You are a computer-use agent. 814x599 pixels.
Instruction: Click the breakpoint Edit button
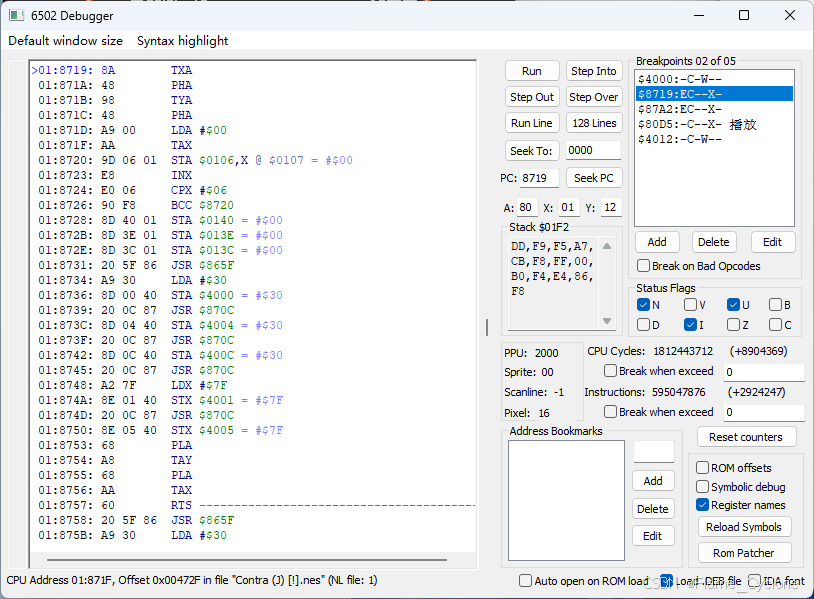click(x=772, y=242)
